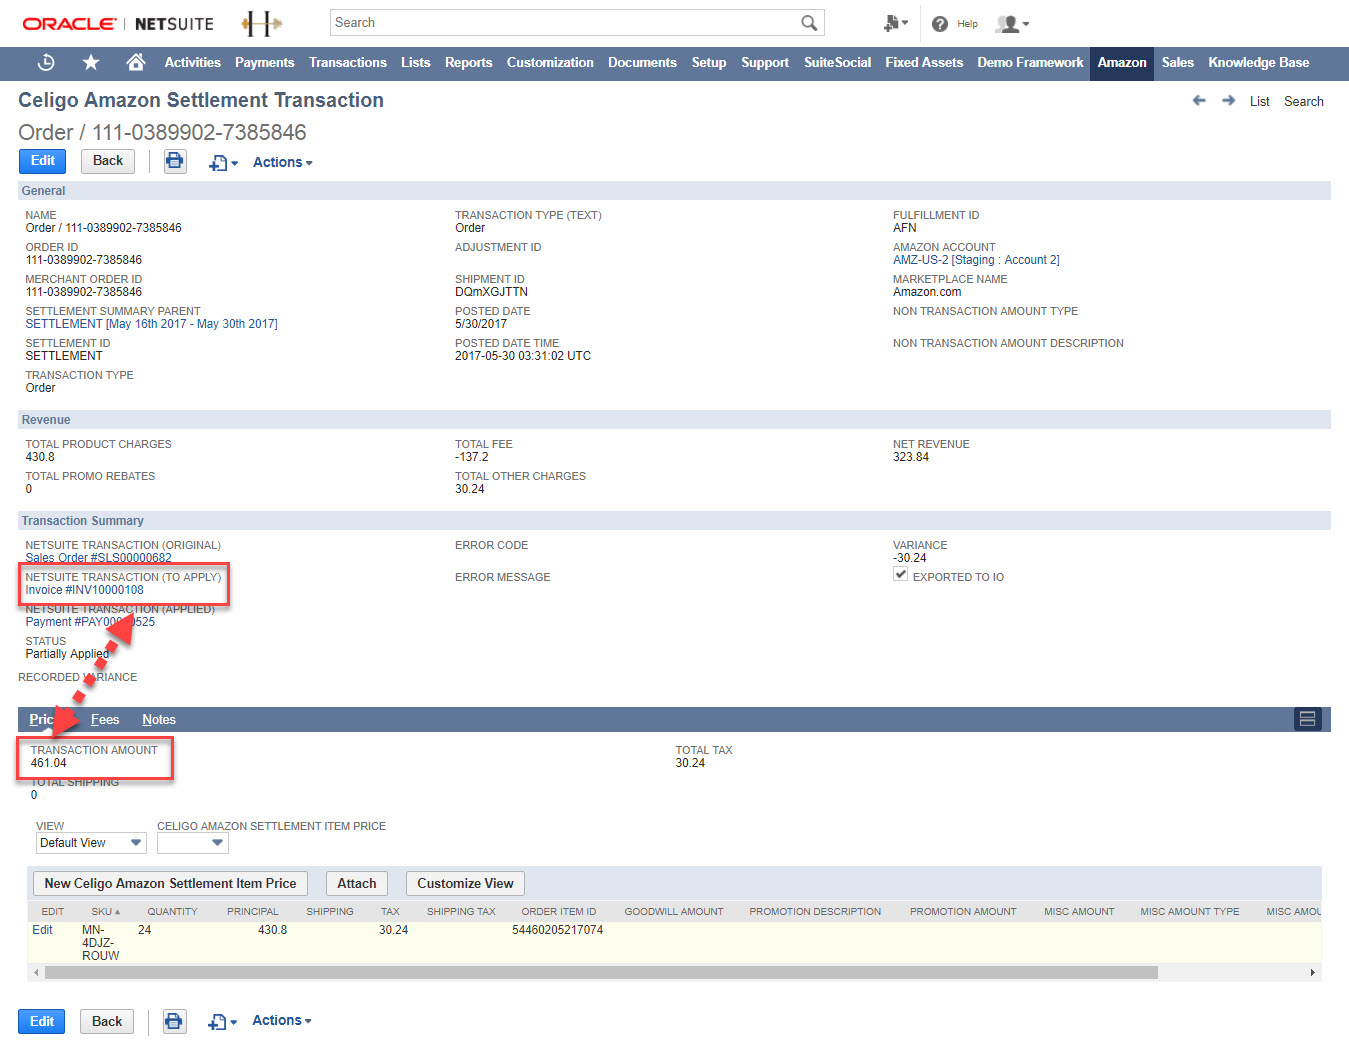
Task: Open the SuiteSocial menu
Action: point(837,62)
